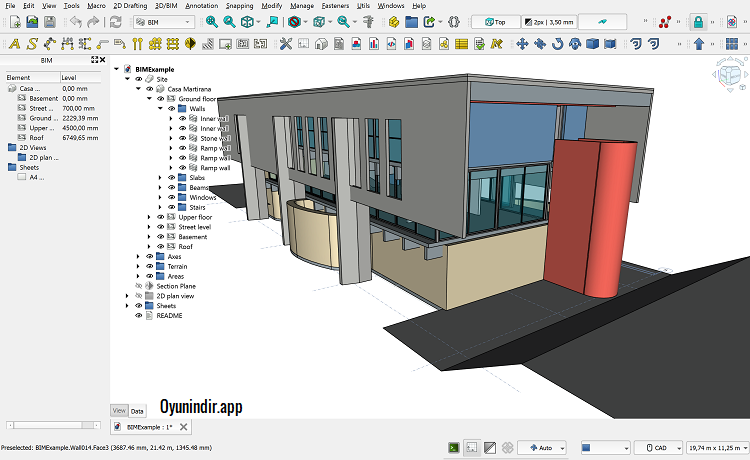Click the Fit selection zoom icon
The height and width of the screenshot is (460, 750).
coord(230,22)
